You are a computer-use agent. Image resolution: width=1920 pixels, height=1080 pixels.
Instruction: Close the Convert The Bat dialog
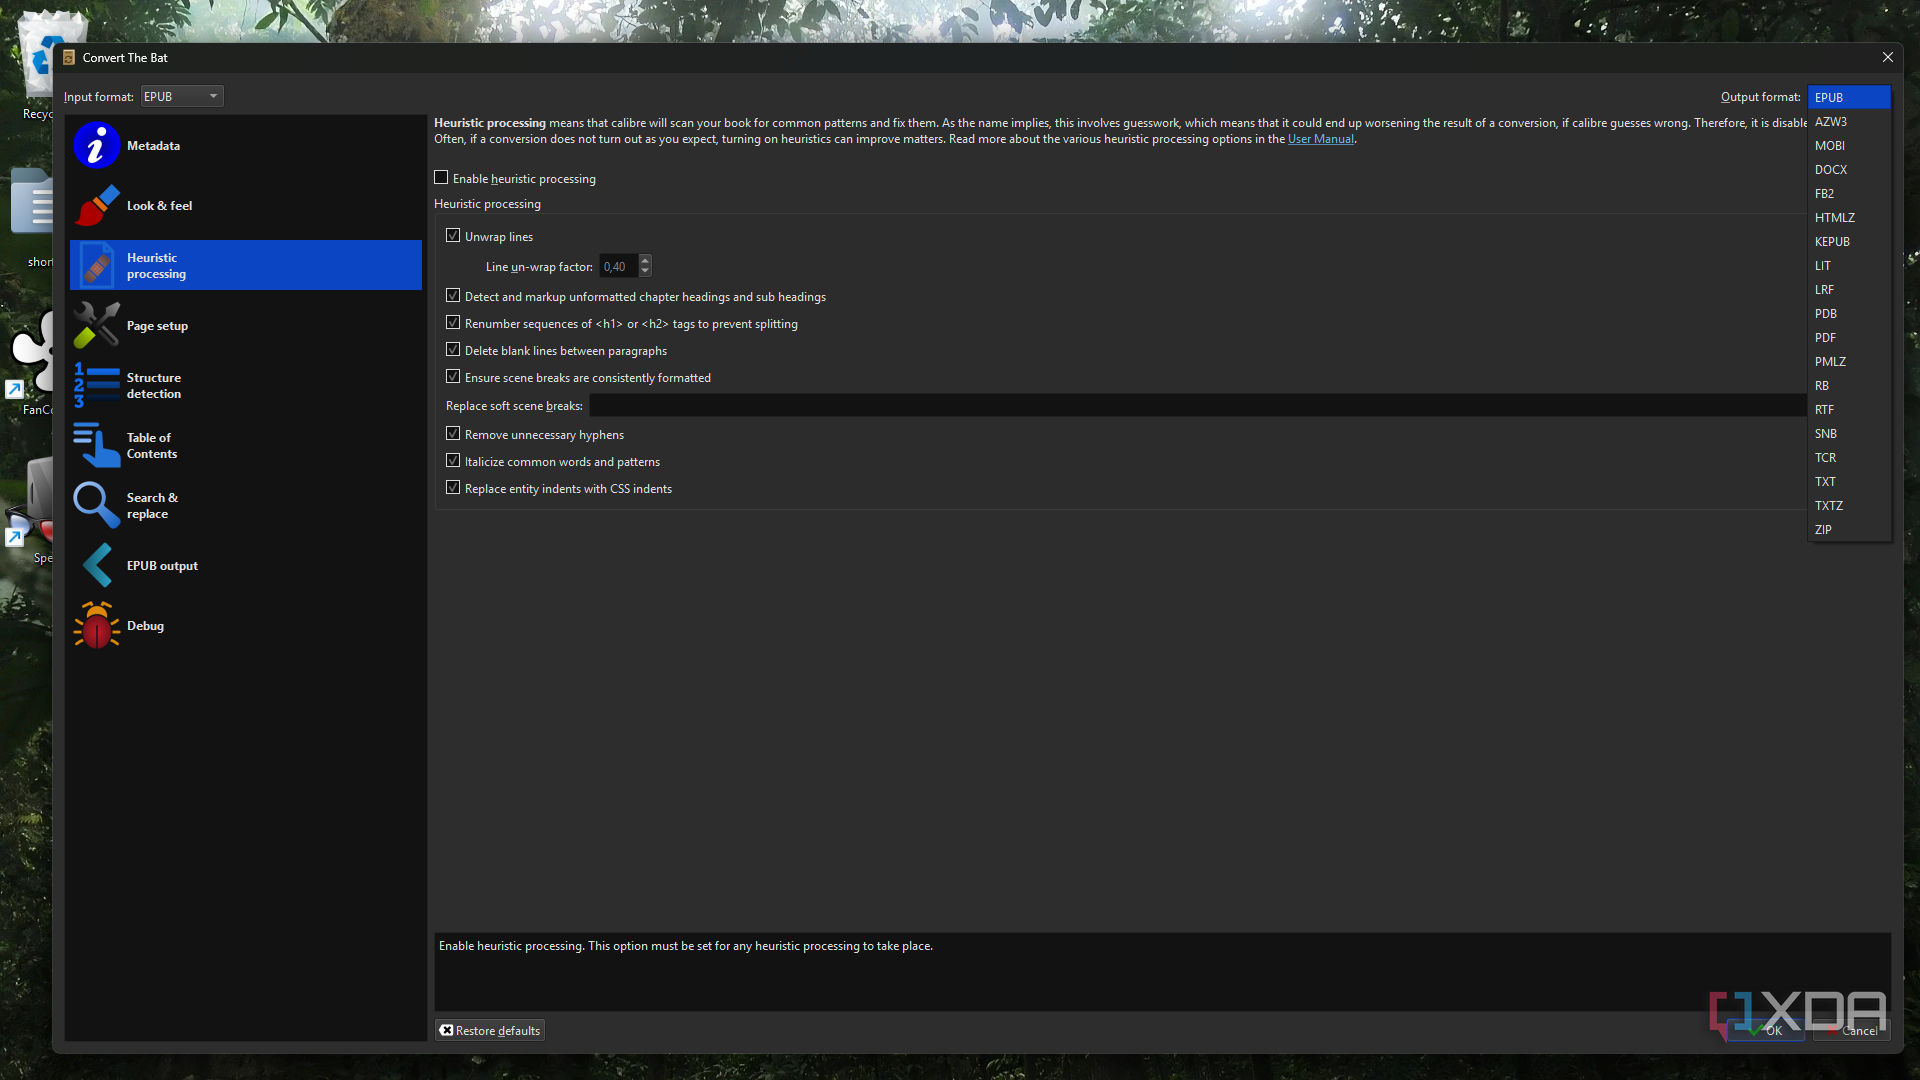coord(1888,57)
